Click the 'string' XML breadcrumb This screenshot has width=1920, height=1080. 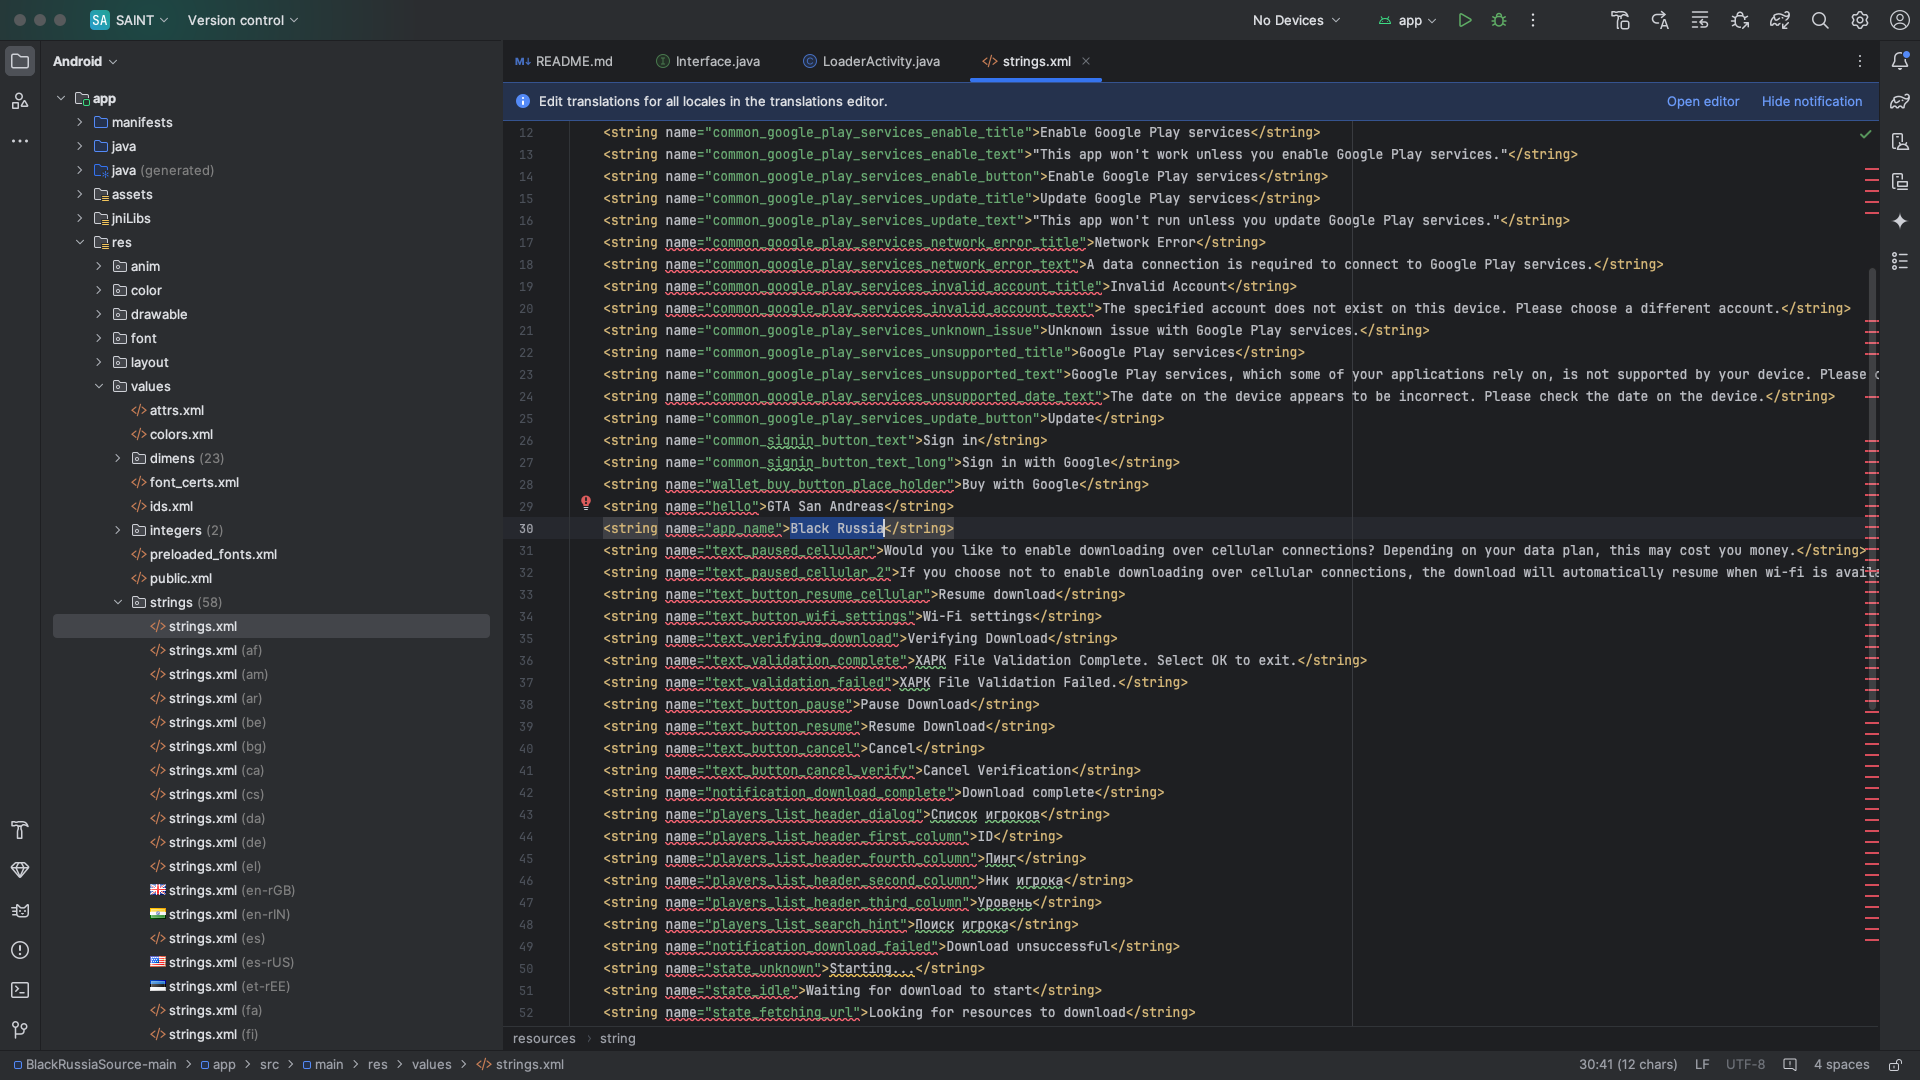pyautogui.click(x=618, y=1038)
